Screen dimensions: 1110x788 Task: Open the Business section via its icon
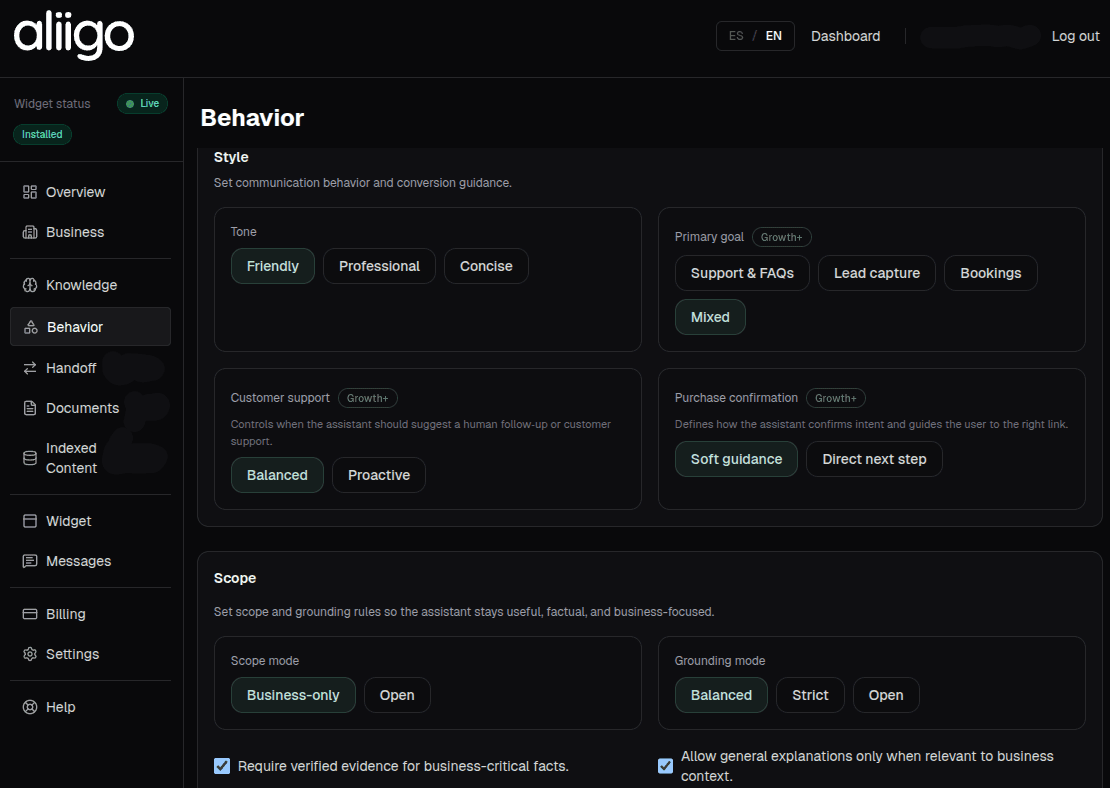pyautogui.click(x=27, y=232)
